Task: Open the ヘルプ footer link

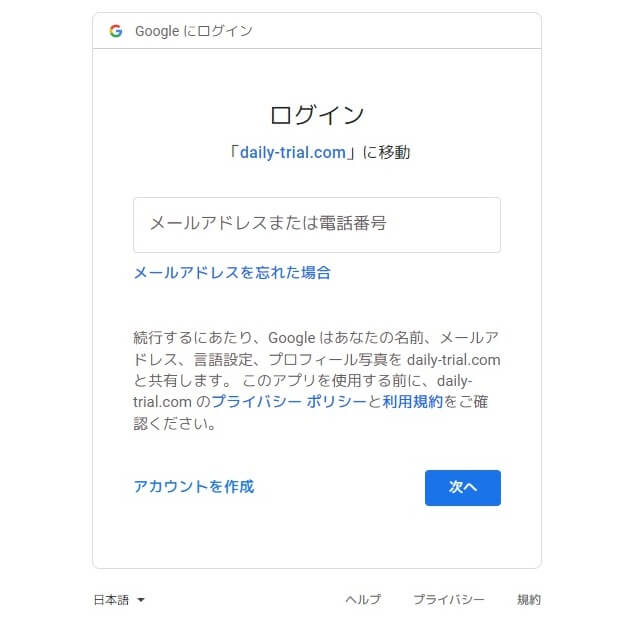Action: (363, 600)
